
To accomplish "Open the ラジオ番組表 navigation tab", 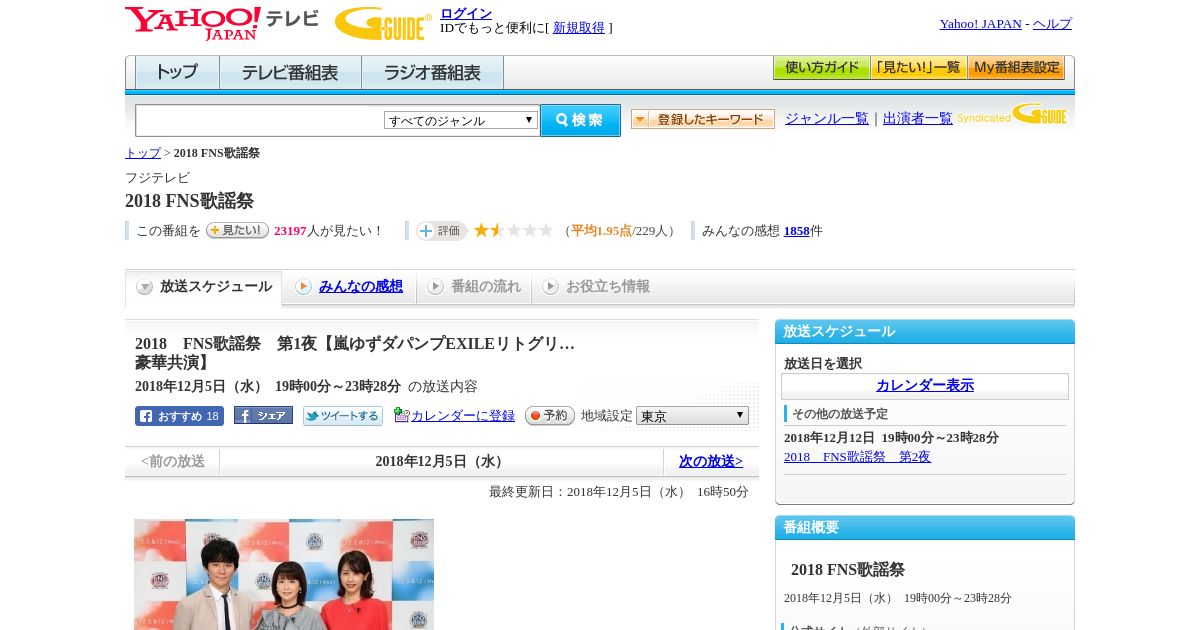I will point(432,72).
